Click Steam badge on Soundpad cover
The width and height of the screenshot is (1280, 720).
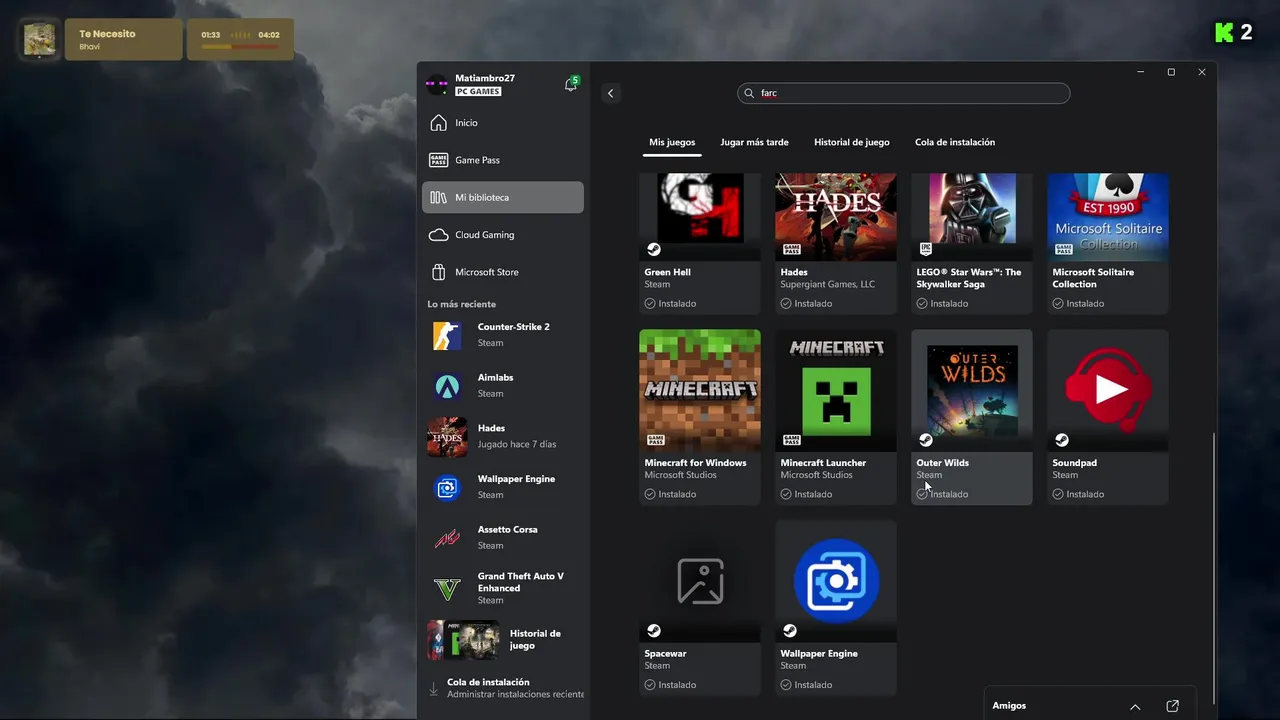1062,440
